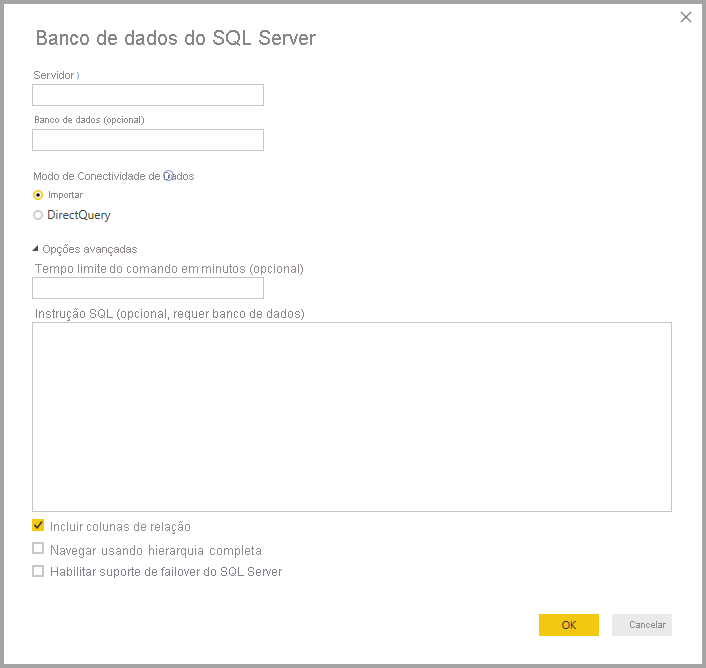Click the OK button

point(569,625)
